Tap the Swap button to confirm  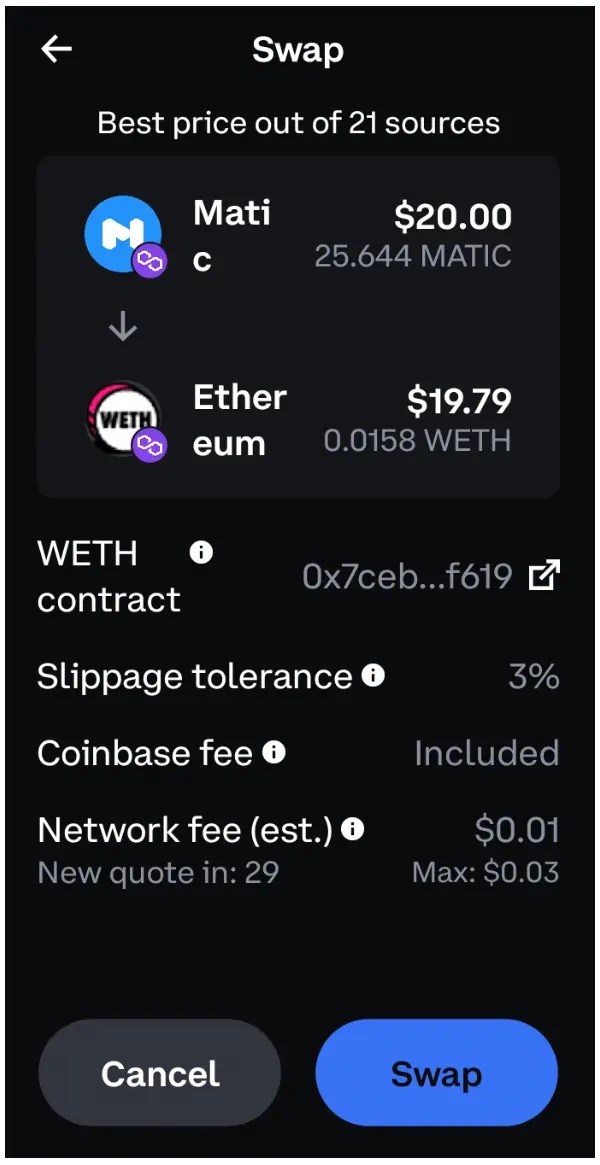point(436,1072)
